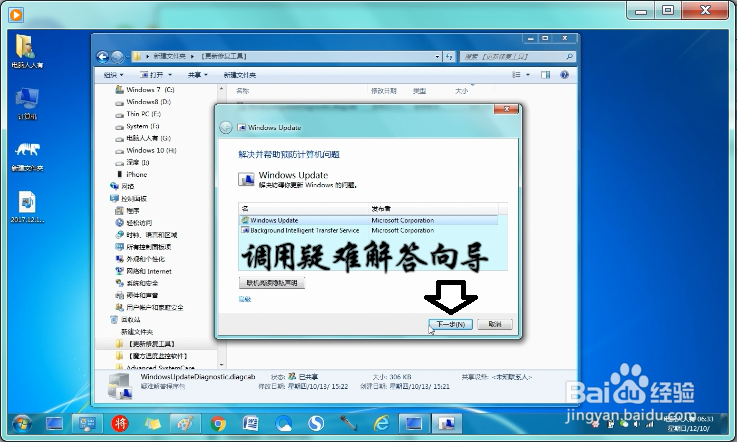Go back using the wizard's round back arrow
This screenshot has height=442, width=737.
coord(226,127)
